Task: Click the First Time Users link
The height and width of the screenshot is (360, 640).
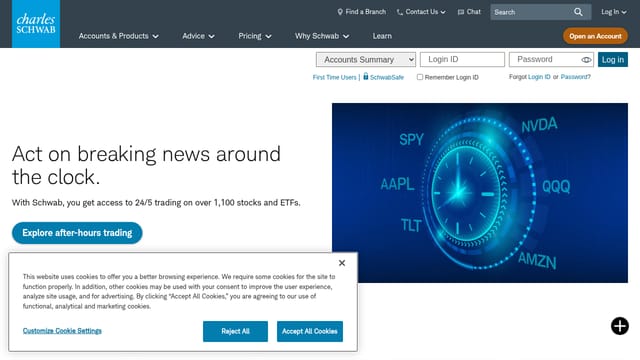Action: 335,77
